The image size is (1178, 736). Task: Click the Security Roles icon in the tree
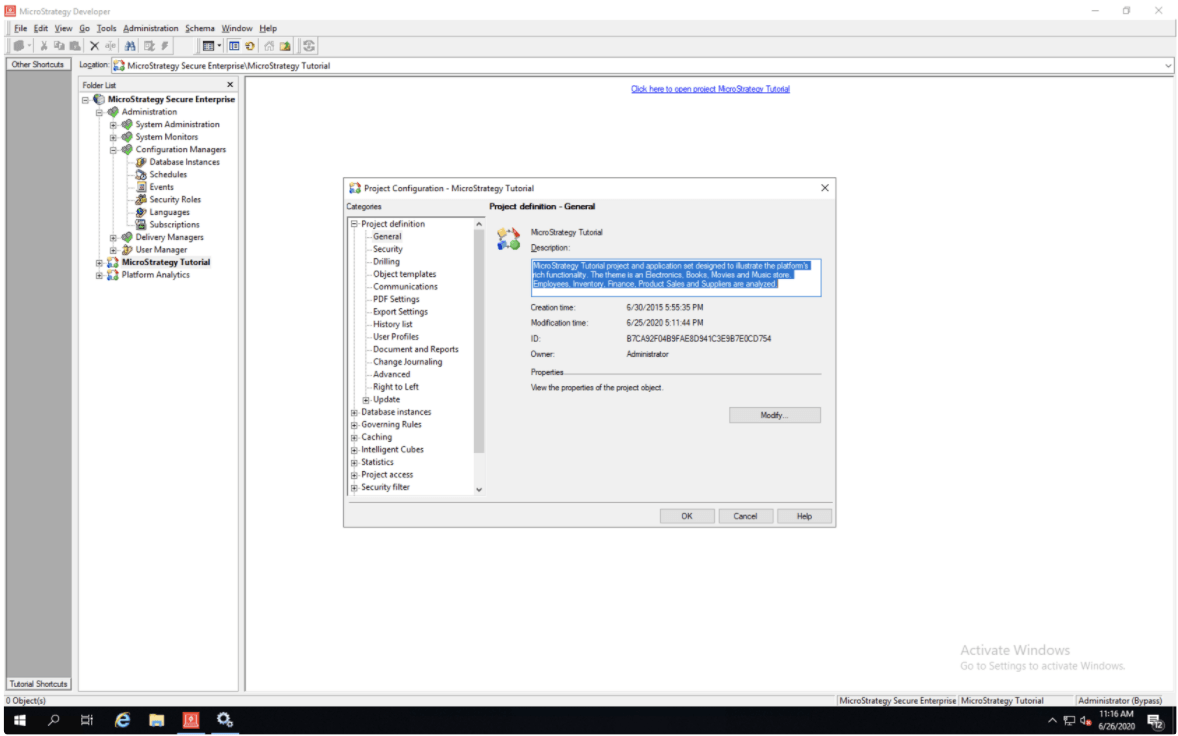click(x=141, y=200)
